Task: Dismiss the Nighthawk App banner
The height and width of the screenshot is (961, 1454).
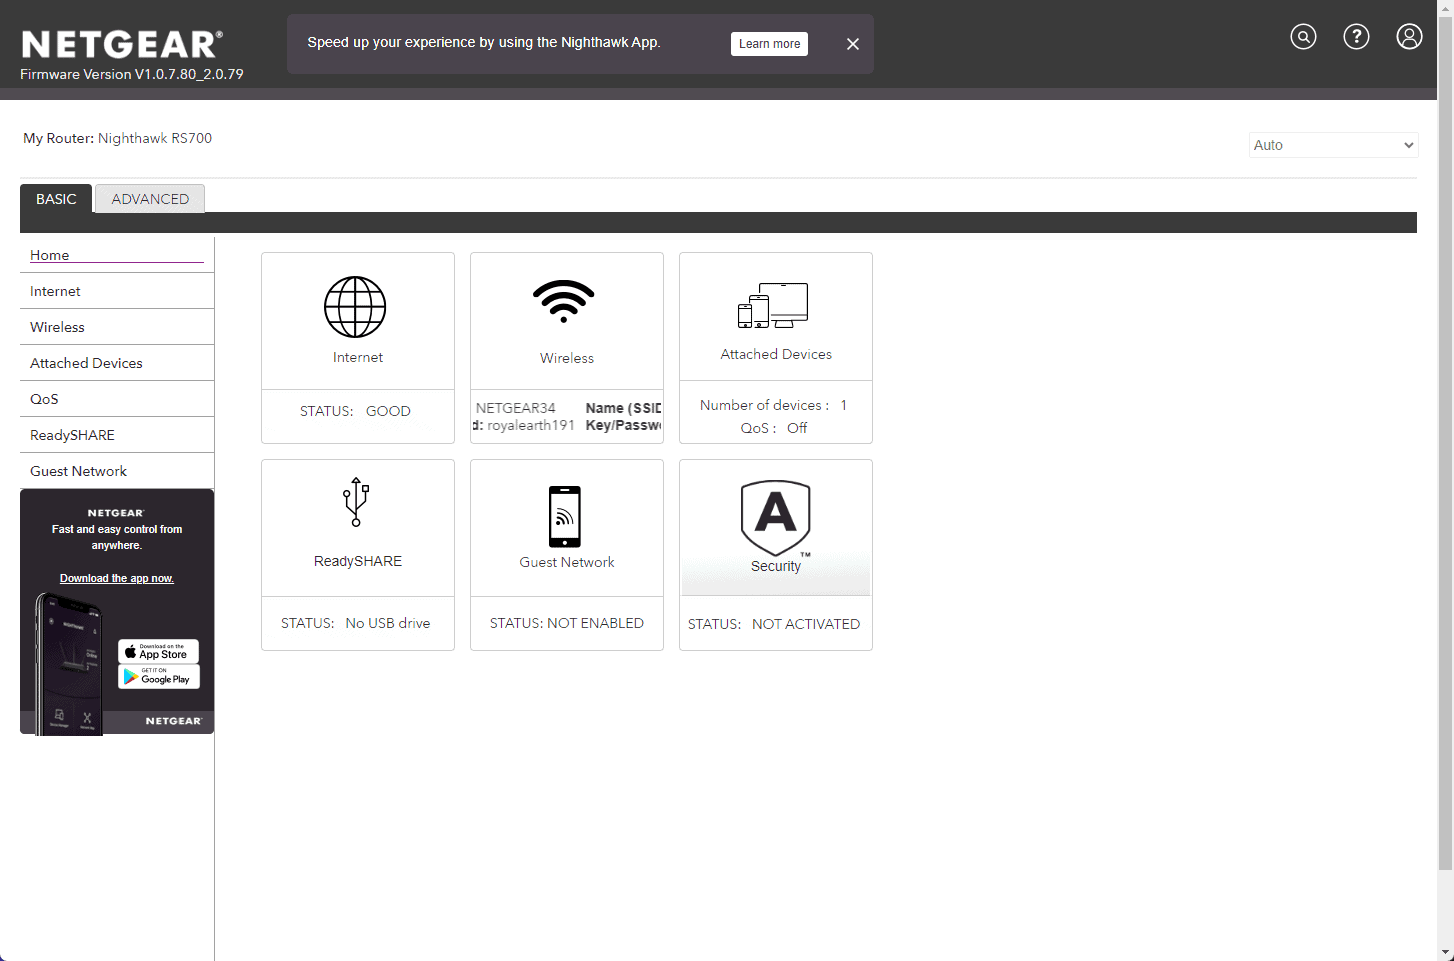Action: point(853,44)
